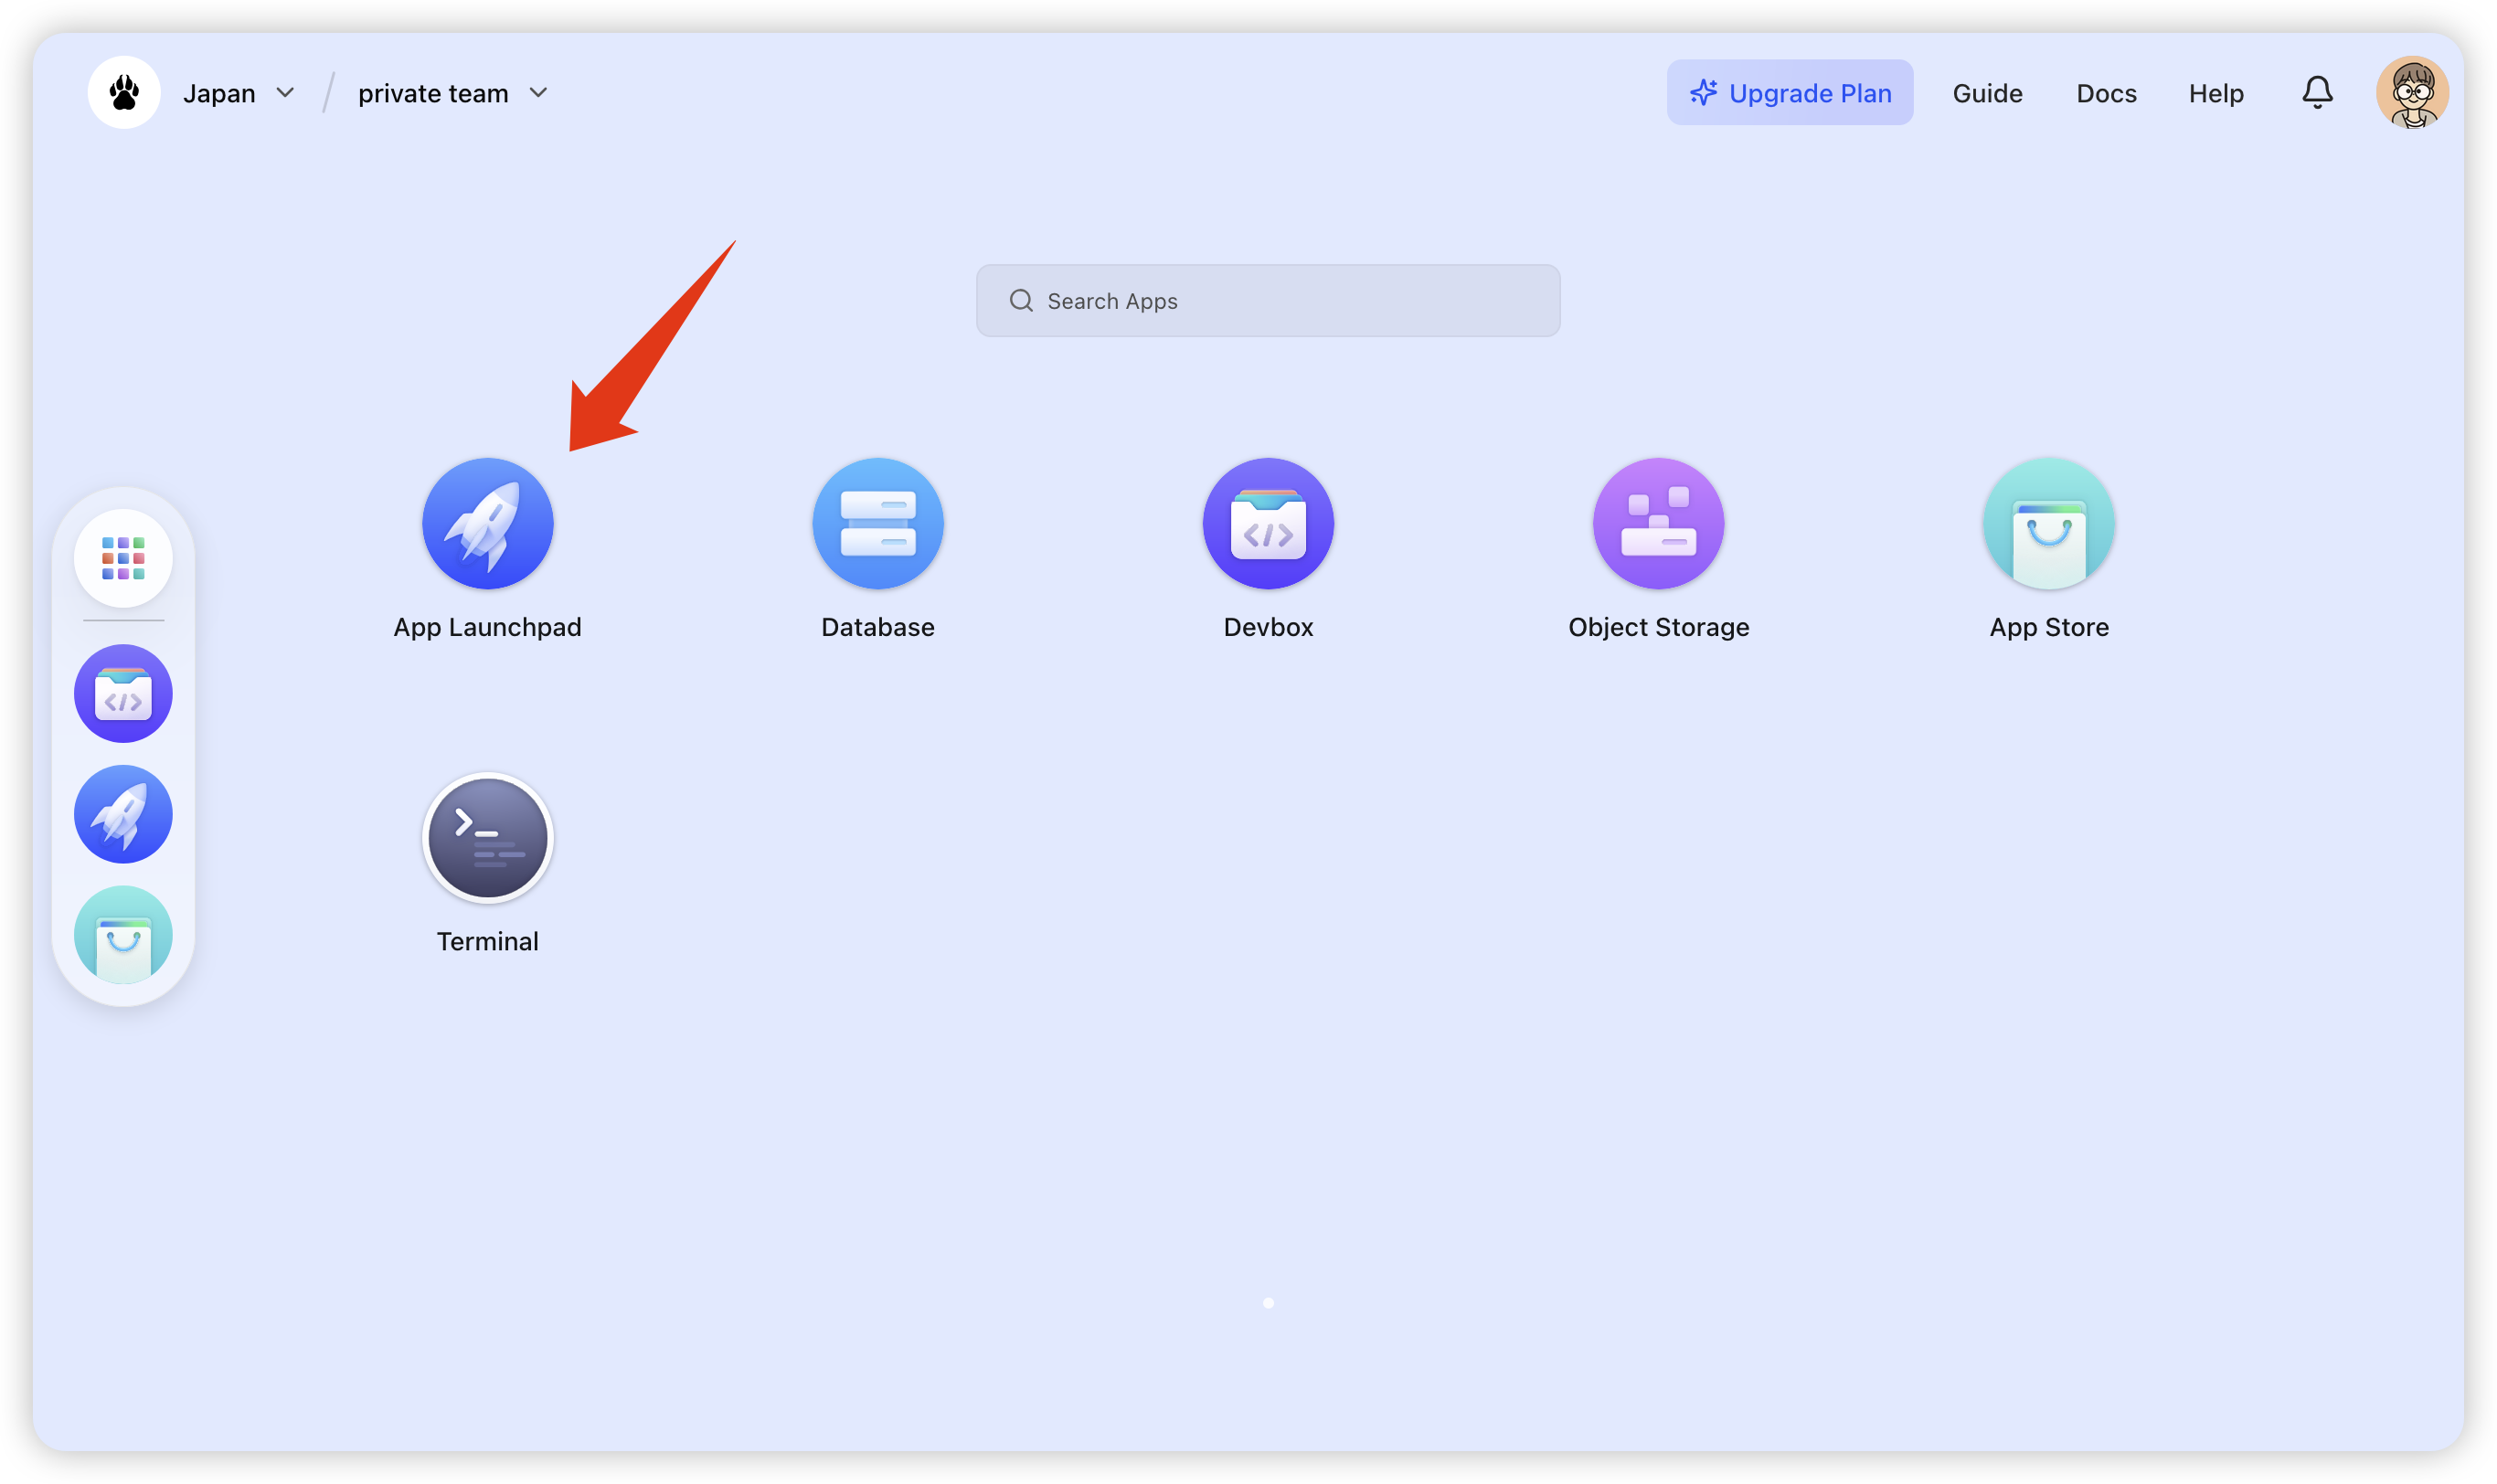
Task: Expand the private team workspace dropdown
Action: click(x=452, y=93)
